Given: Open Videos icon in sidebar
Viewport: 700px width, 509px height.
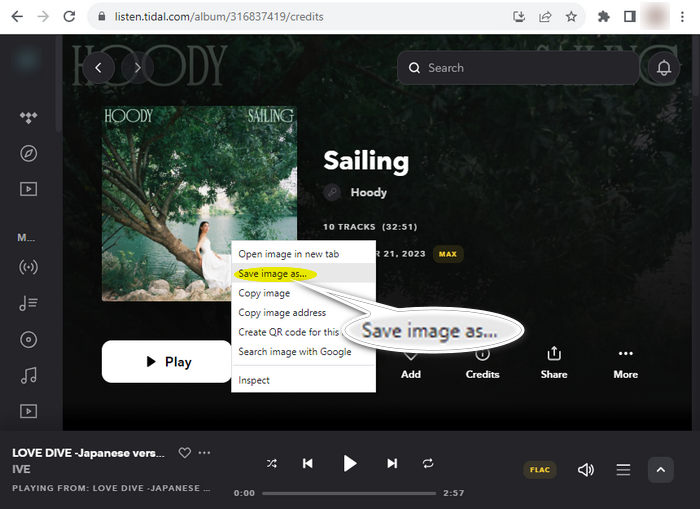Looking at the screenshot, I should point(29,189).
